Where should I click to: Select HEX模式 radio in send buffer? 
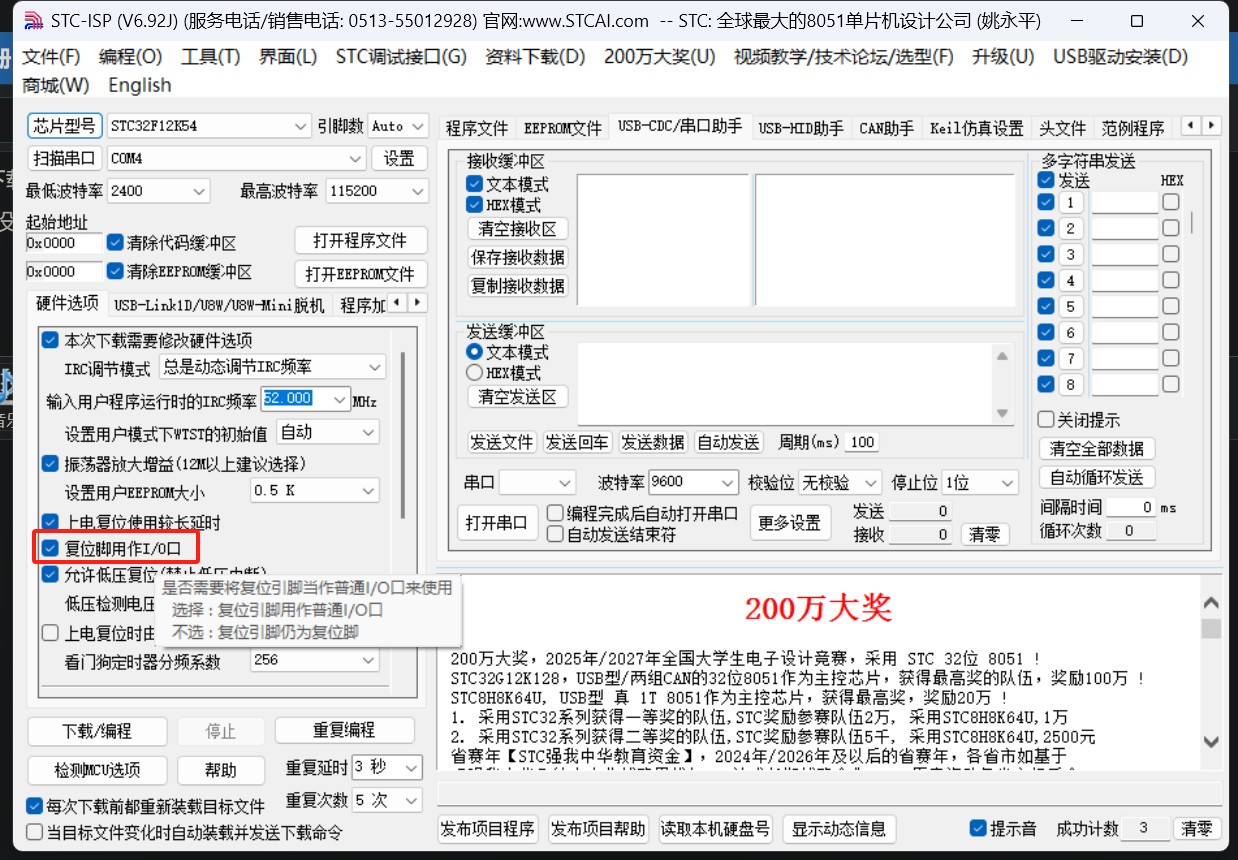475,373
